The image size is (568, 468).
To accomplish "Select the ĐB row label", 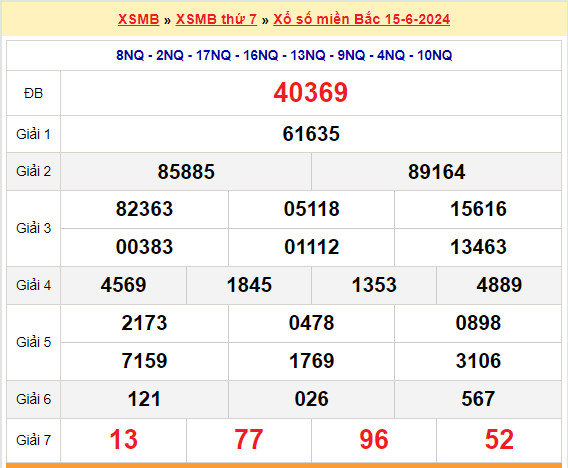I will click(33, 93).
